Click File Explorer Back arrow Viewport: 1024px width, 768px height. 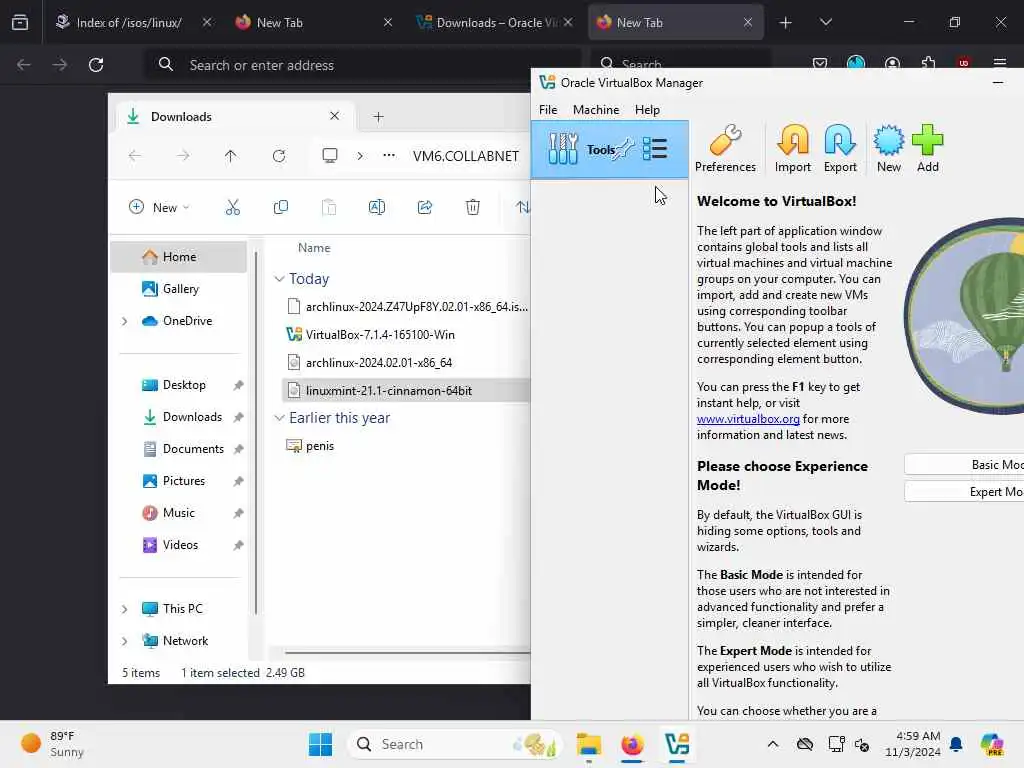tap(135, 155)
